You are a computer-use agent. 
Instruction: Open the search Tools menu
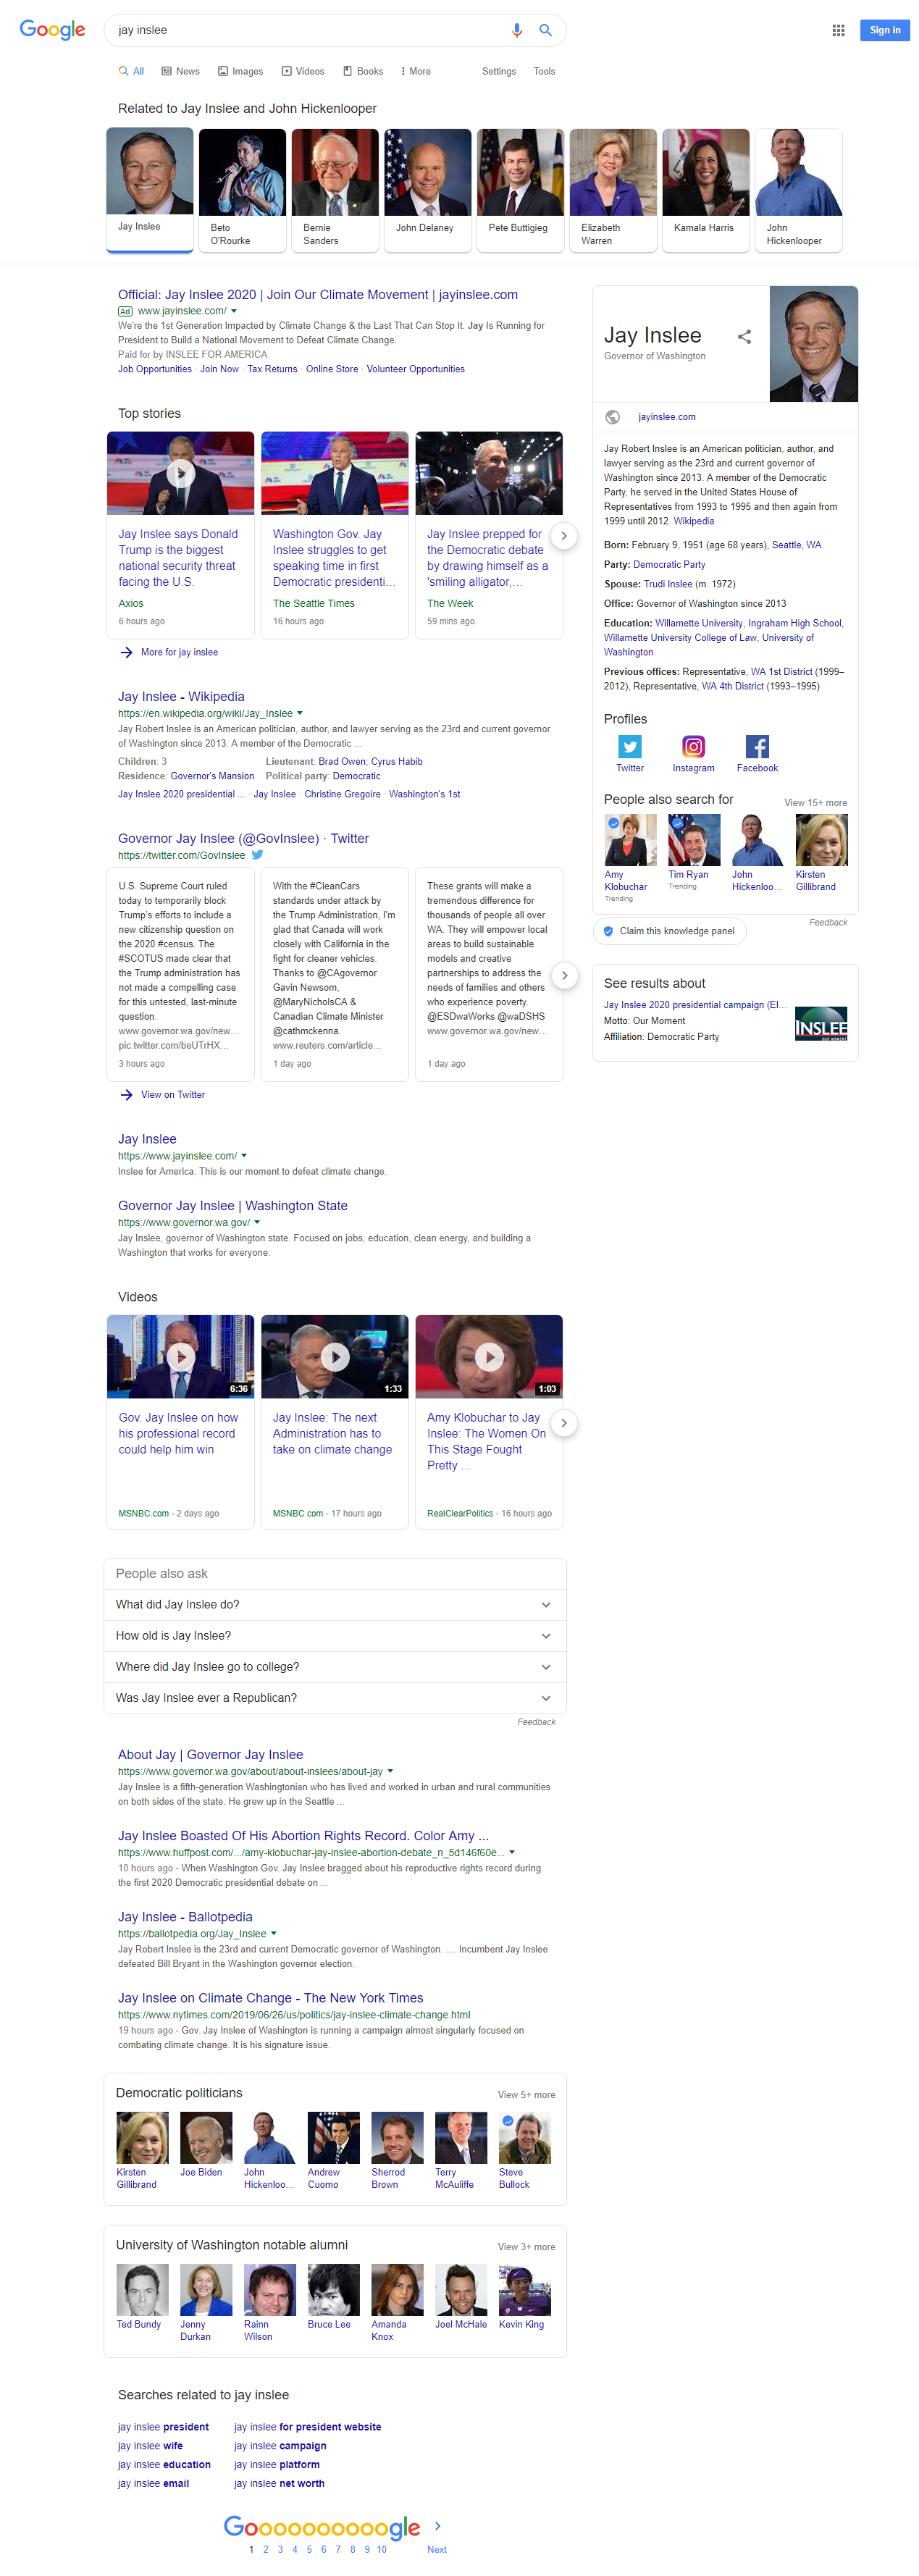(x=544, y=71)
